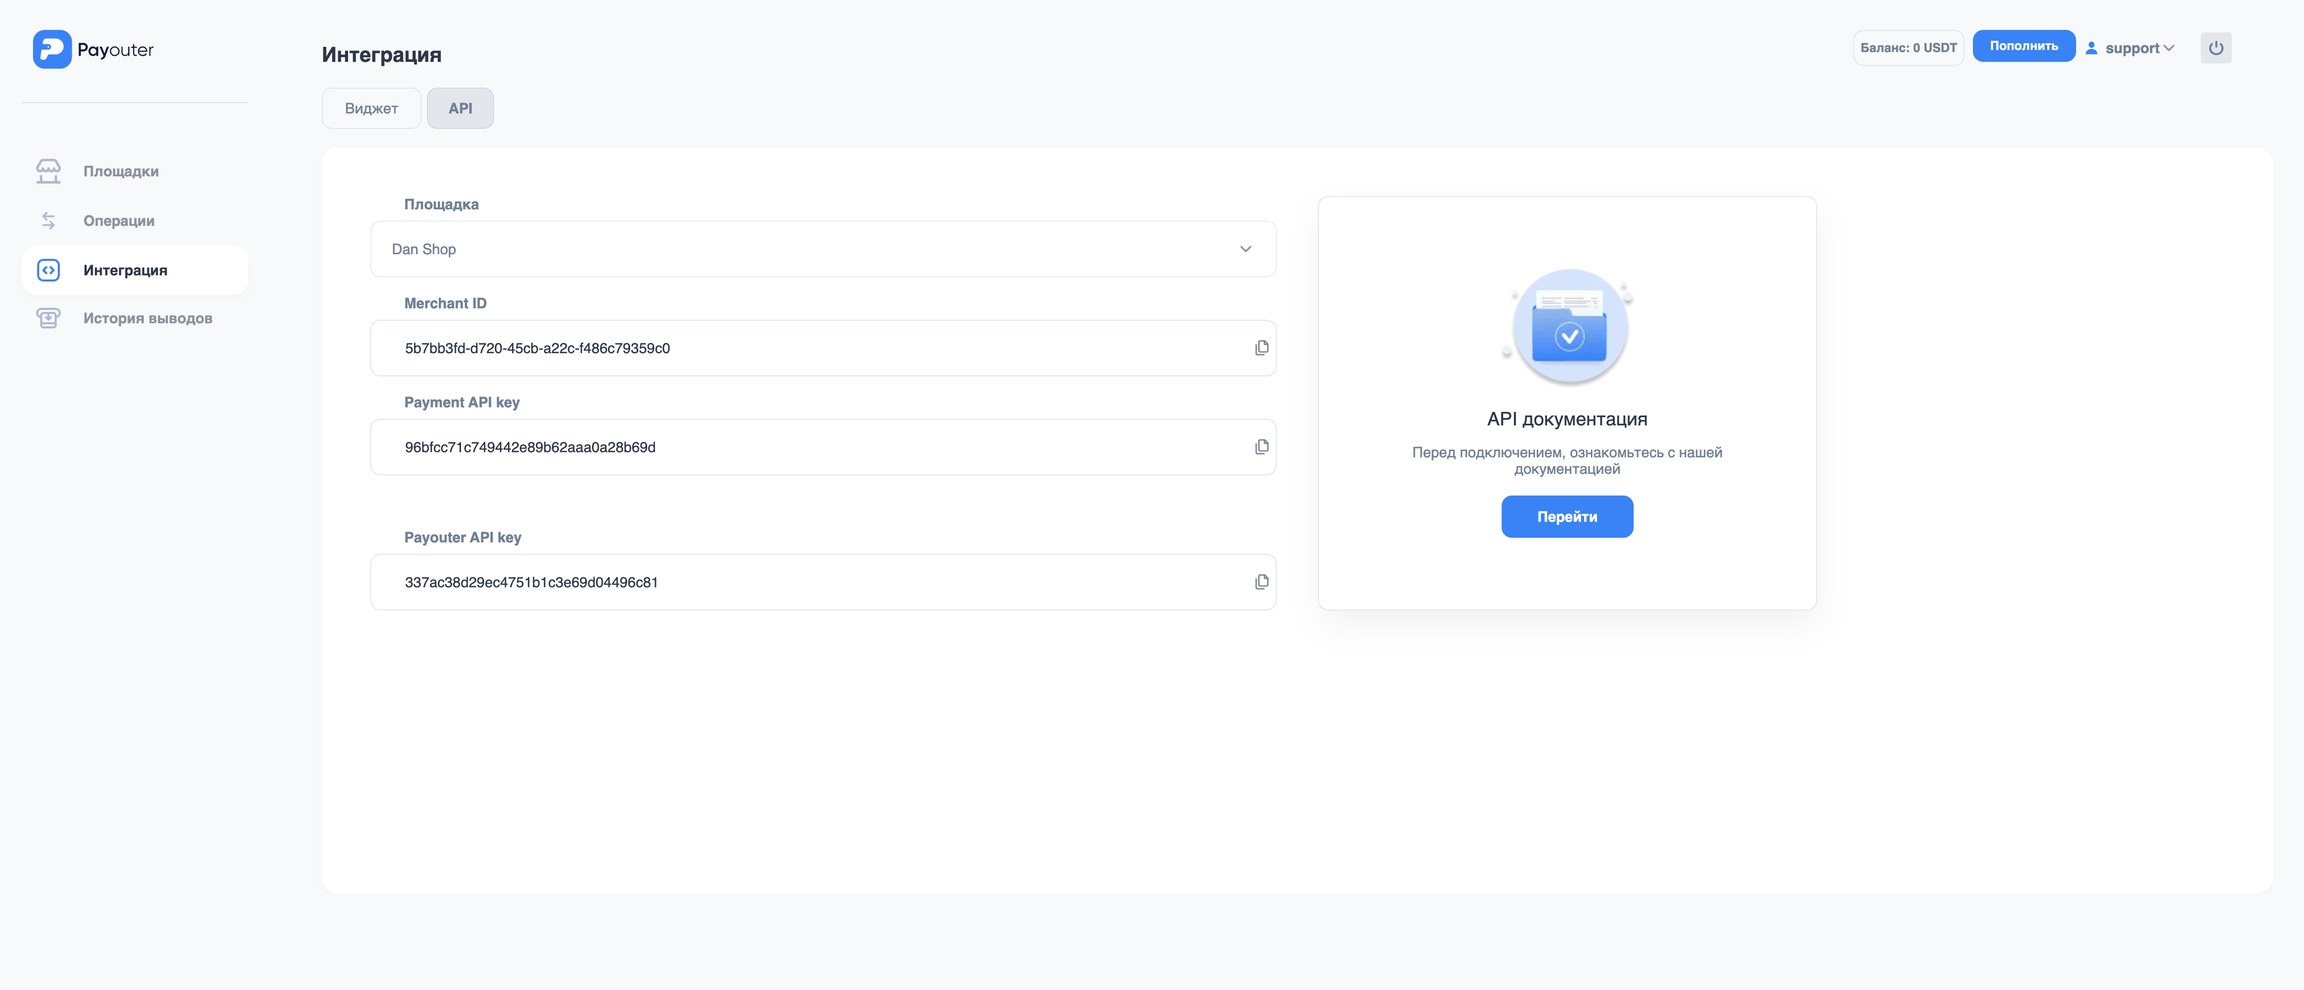Click the Интеграция code icon in sidebar
Image resolution: width=2304 pixels, height=990 pixels.
(x=48, y=270)
